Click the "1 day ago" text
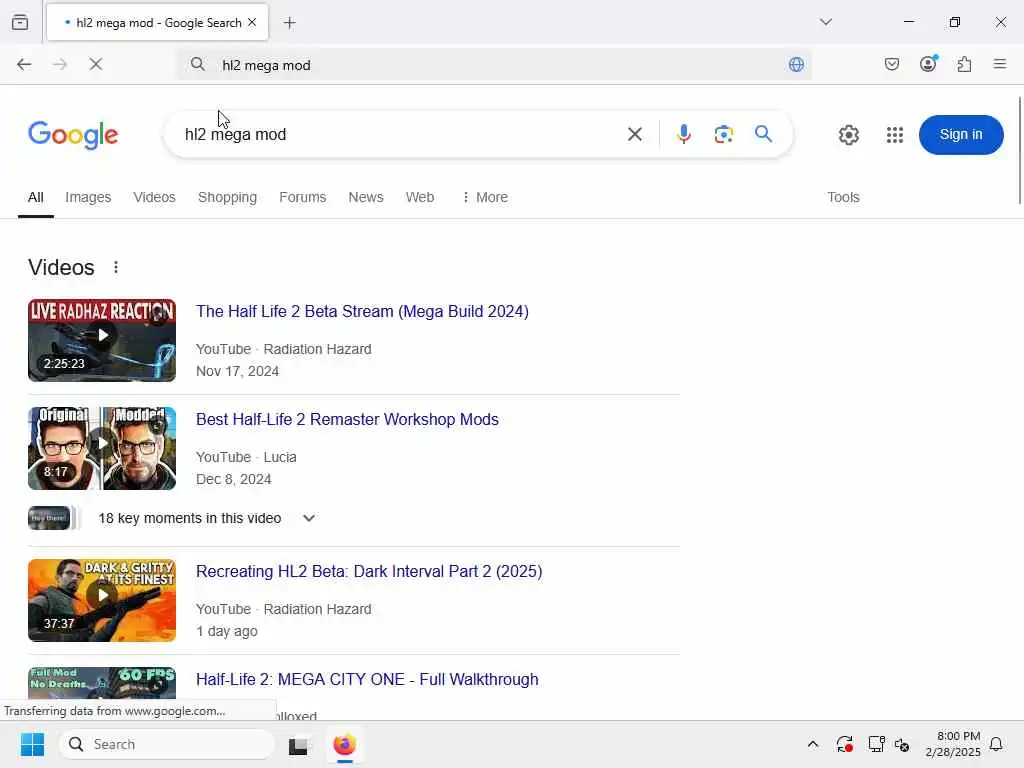Image resolution: width=1024 pixels, height=768 pixels. click(227, 631)
